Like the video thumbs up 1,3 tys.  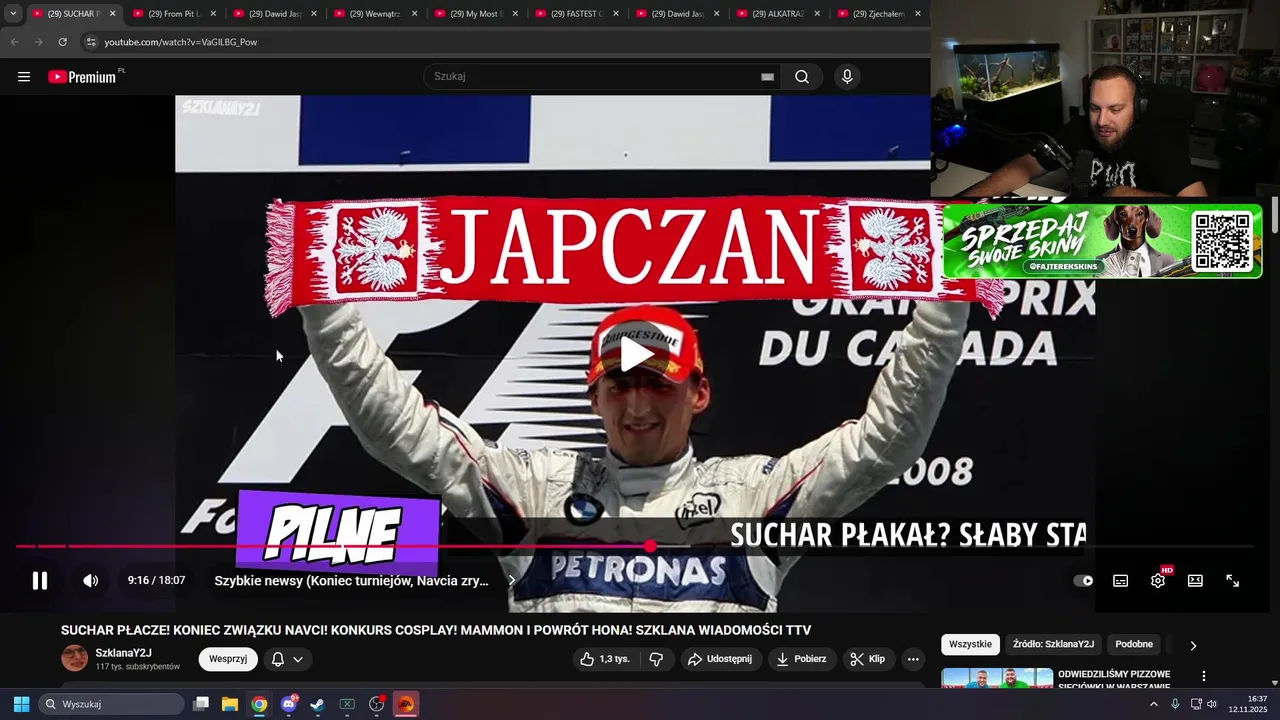[605, 659]
